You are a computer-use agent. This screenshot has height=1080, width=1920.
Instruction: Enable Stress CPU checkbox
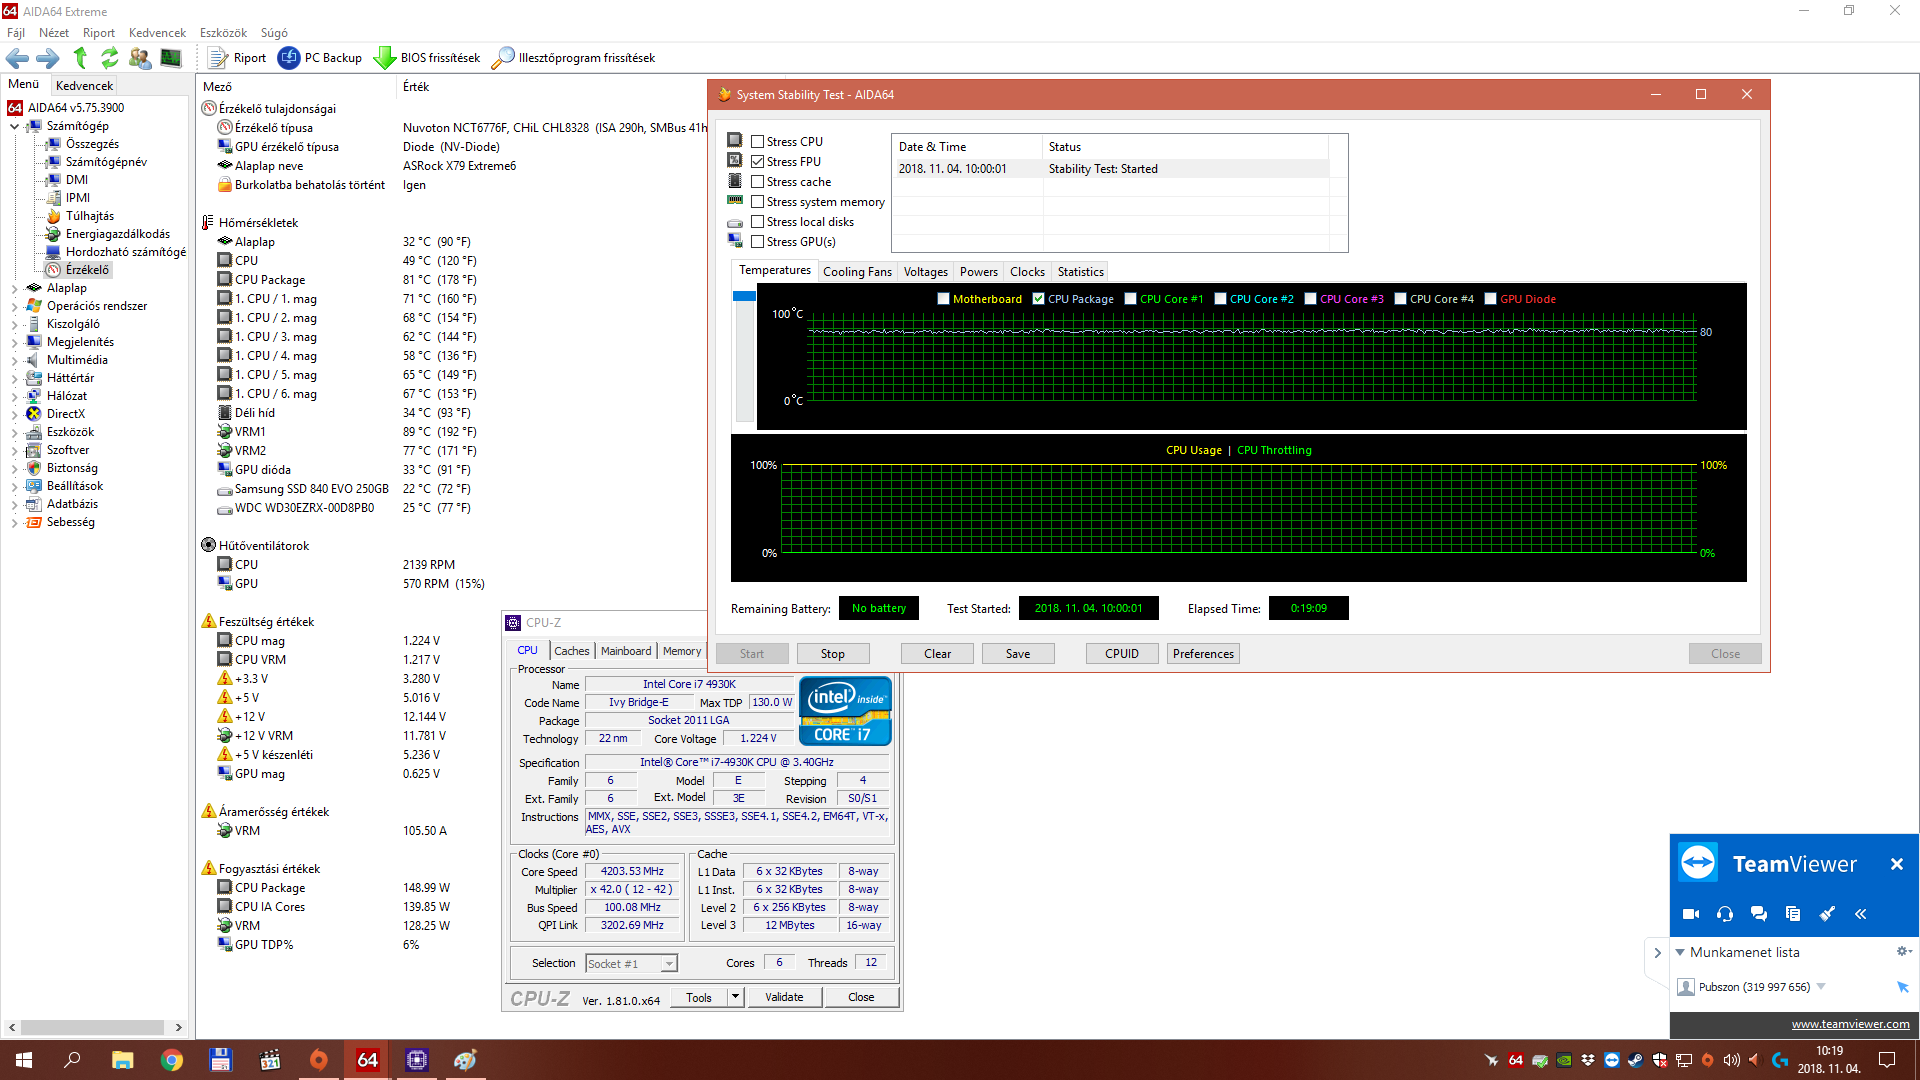click(x=758, y=142)
